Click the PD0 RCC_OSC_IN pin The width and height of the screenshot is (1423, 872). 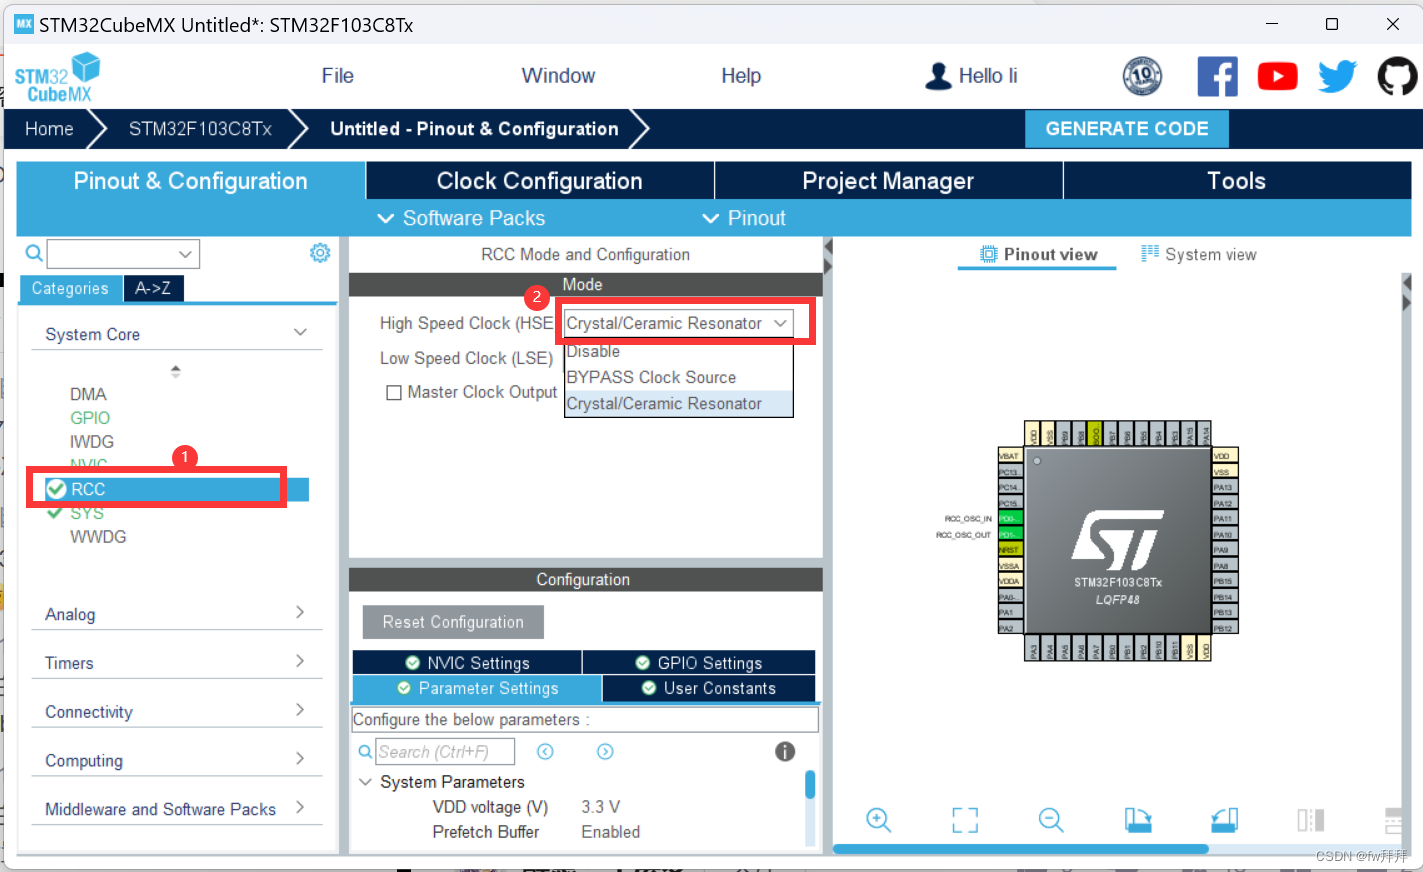(x=1010, y=518)
